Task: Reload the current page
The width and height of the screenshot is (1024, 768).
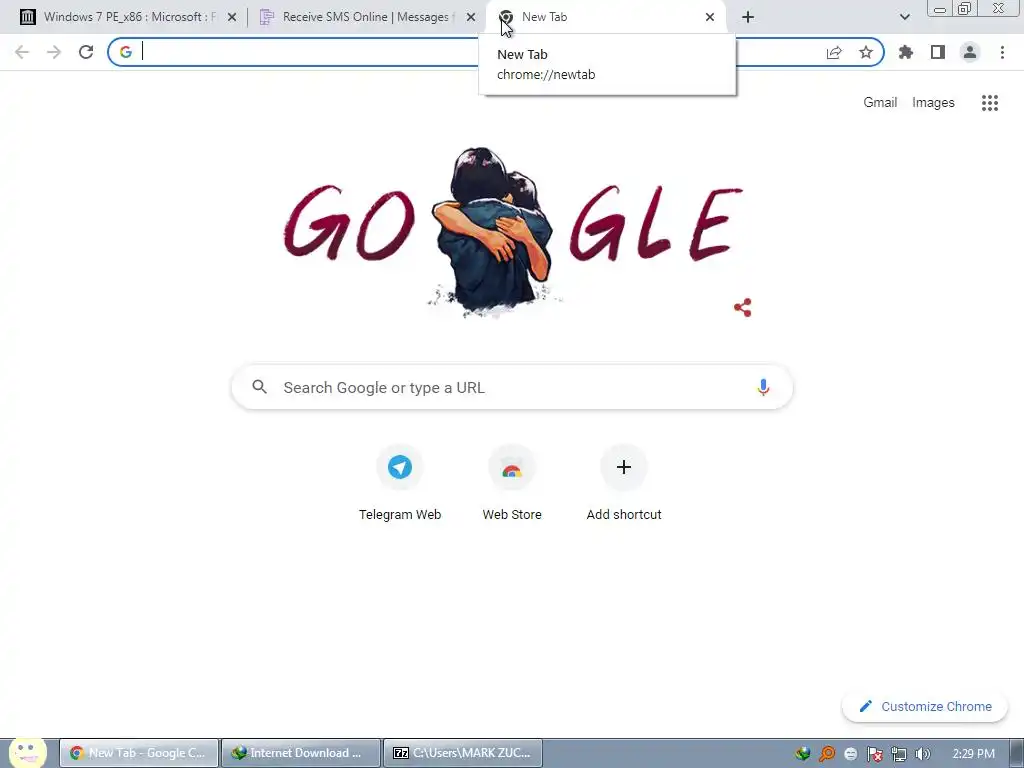Action: tap(86, 52)
